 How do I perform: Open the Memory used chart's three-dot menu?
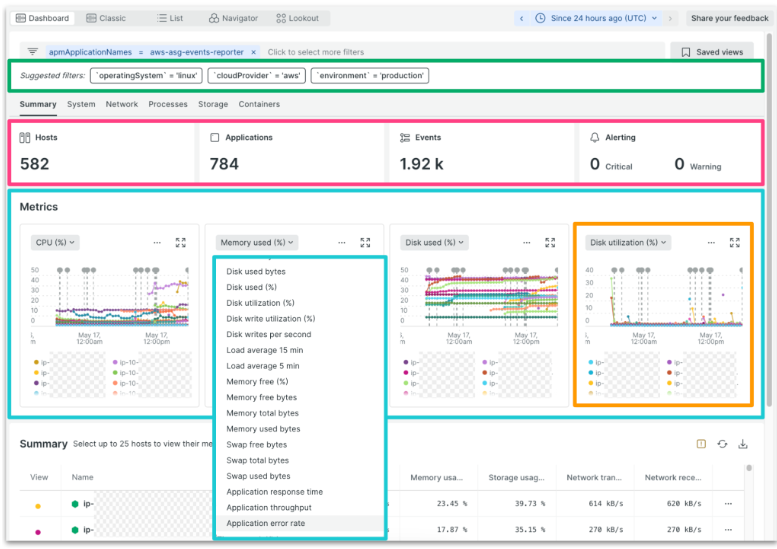[x=342, y=242]
